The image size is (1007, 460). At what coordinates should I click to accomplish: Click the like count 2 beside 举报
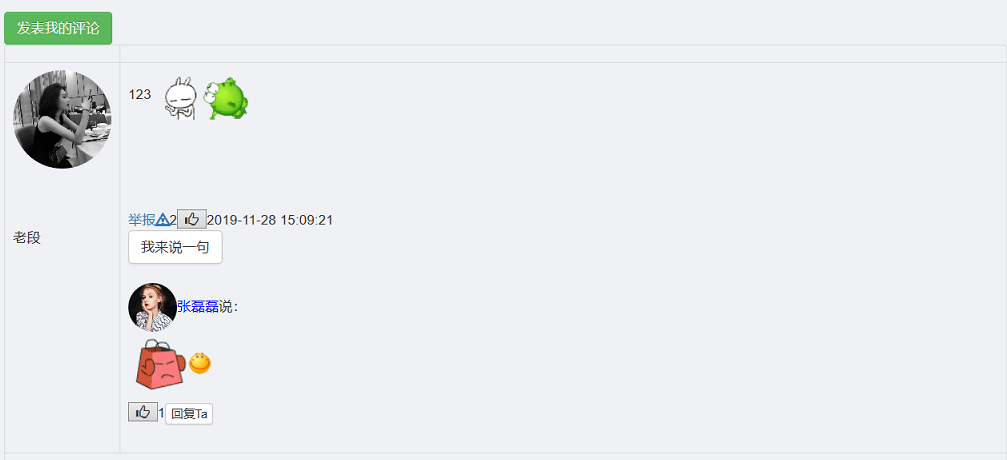click(x=173, y=220)
